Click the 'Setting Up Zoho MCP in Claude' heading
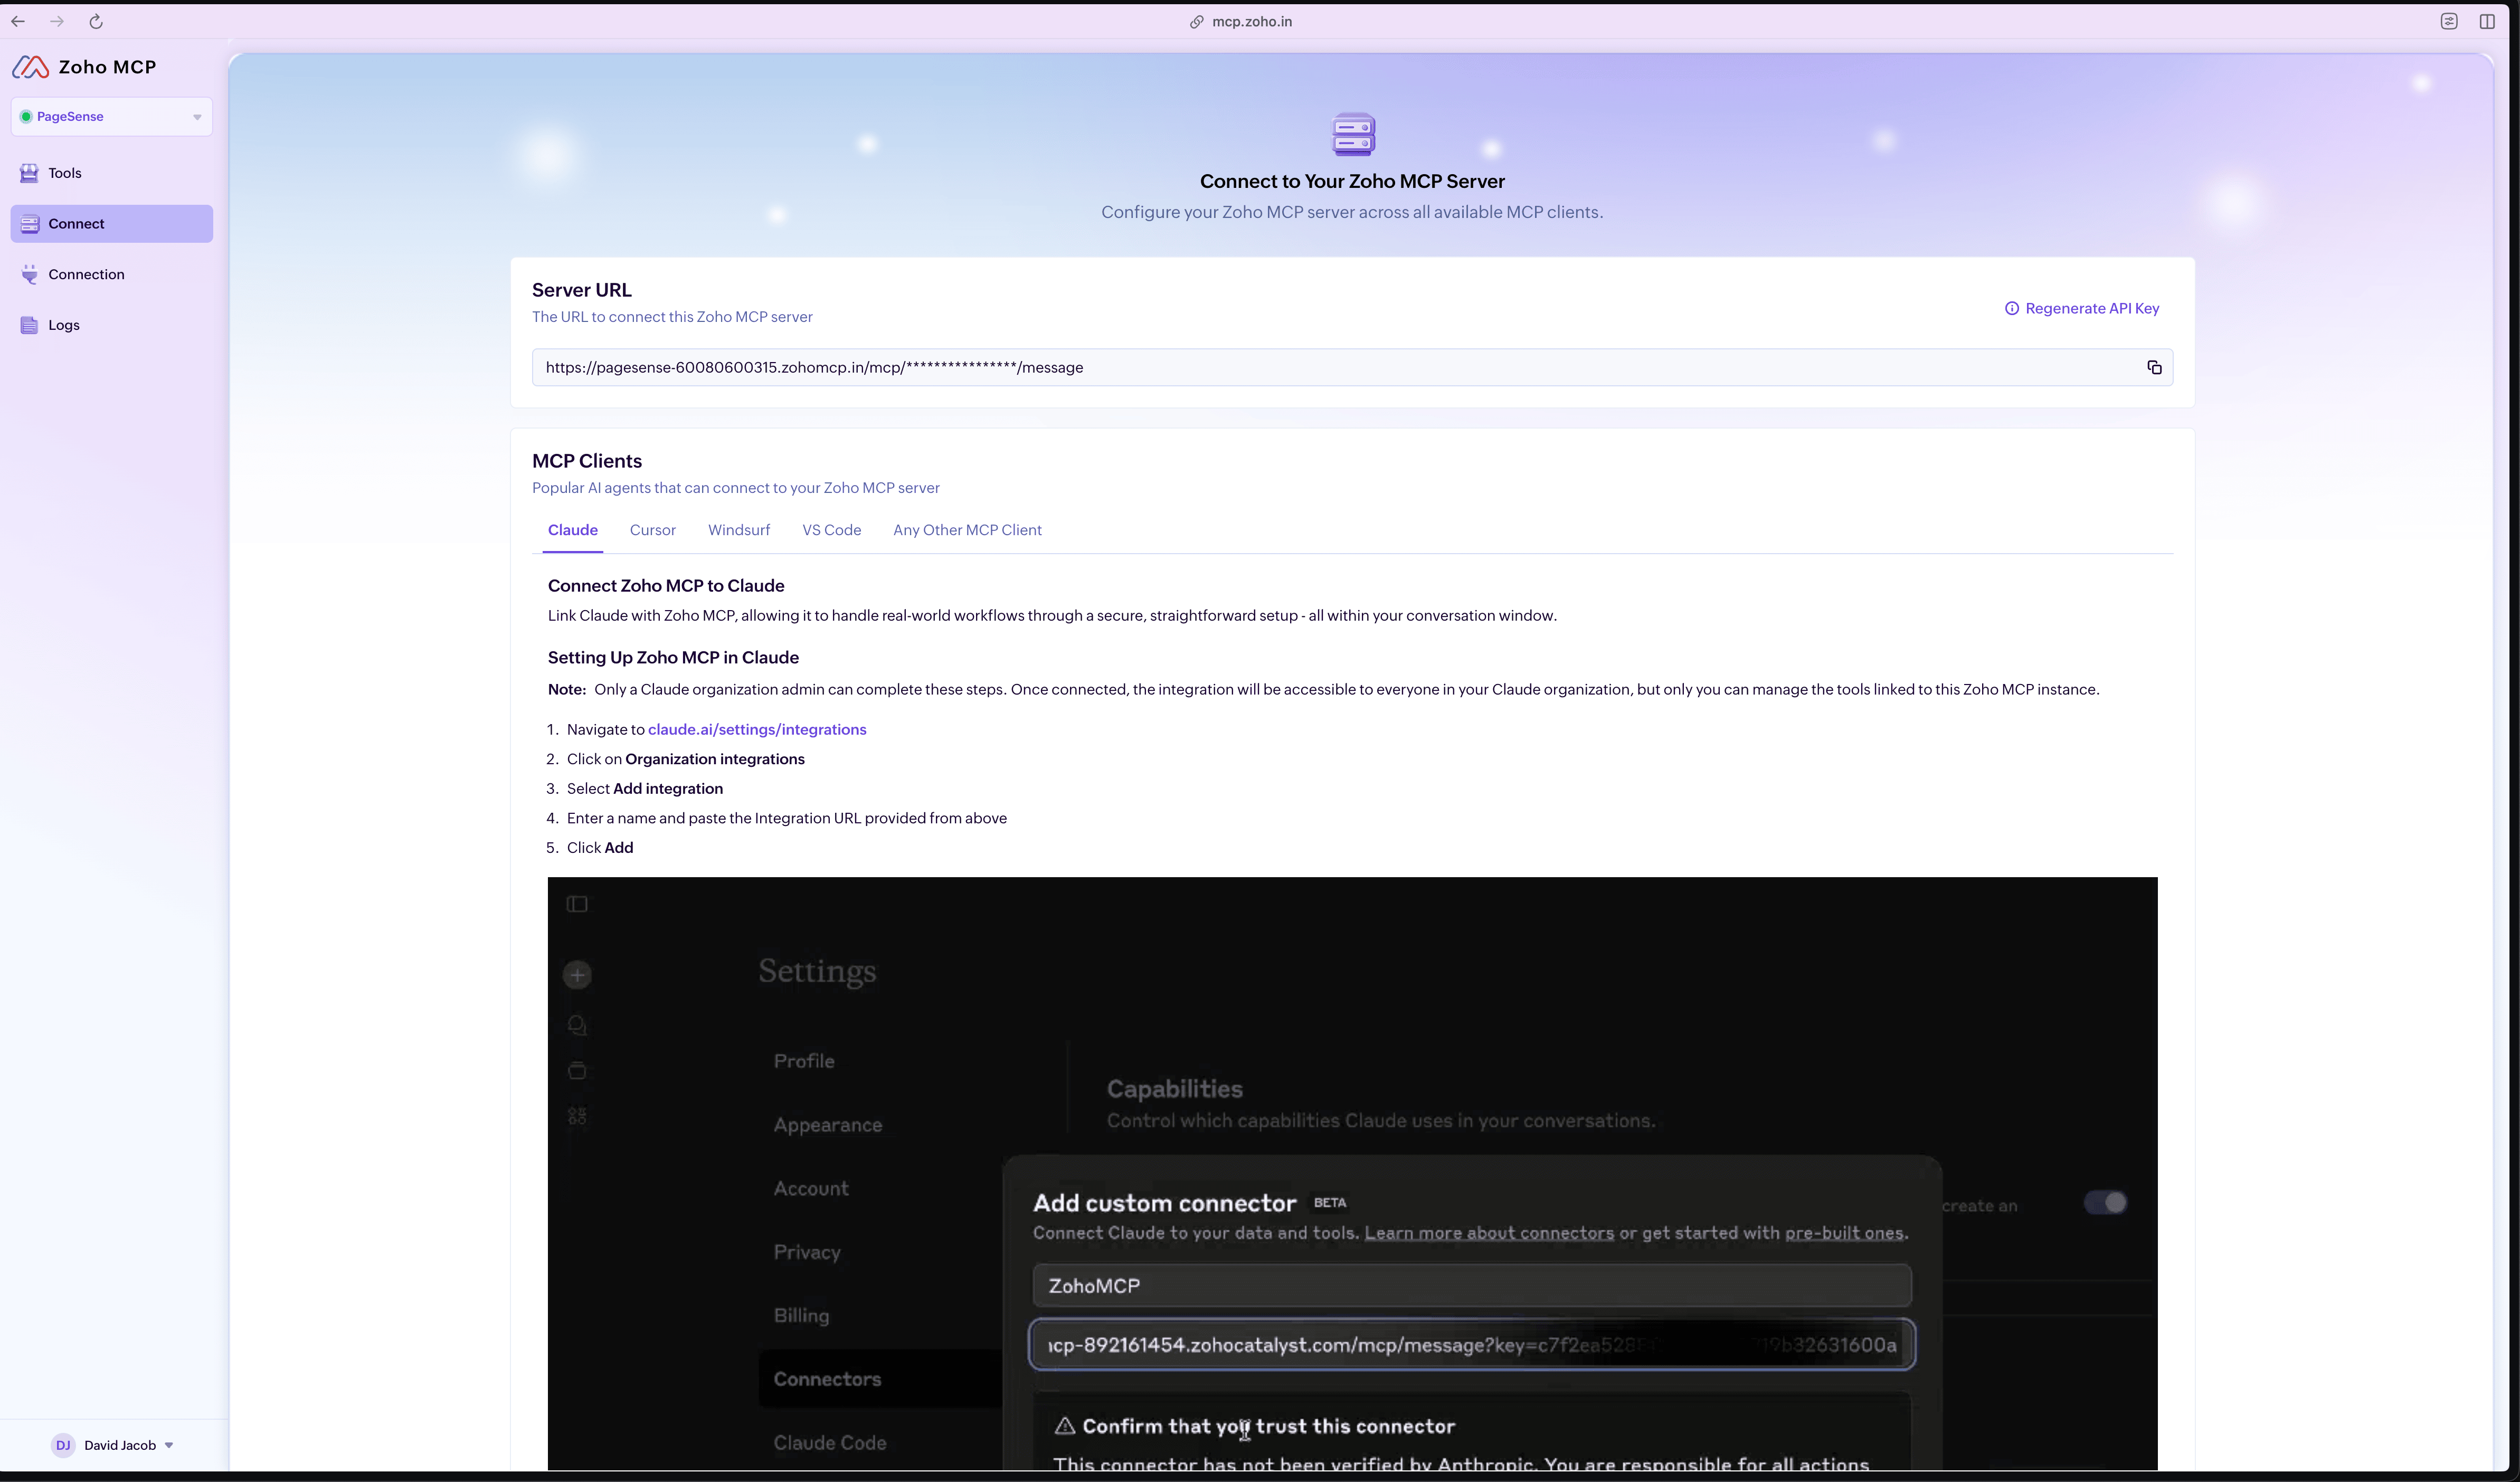This screenshot has height=1482, width=2520. (x=673, y=658)
